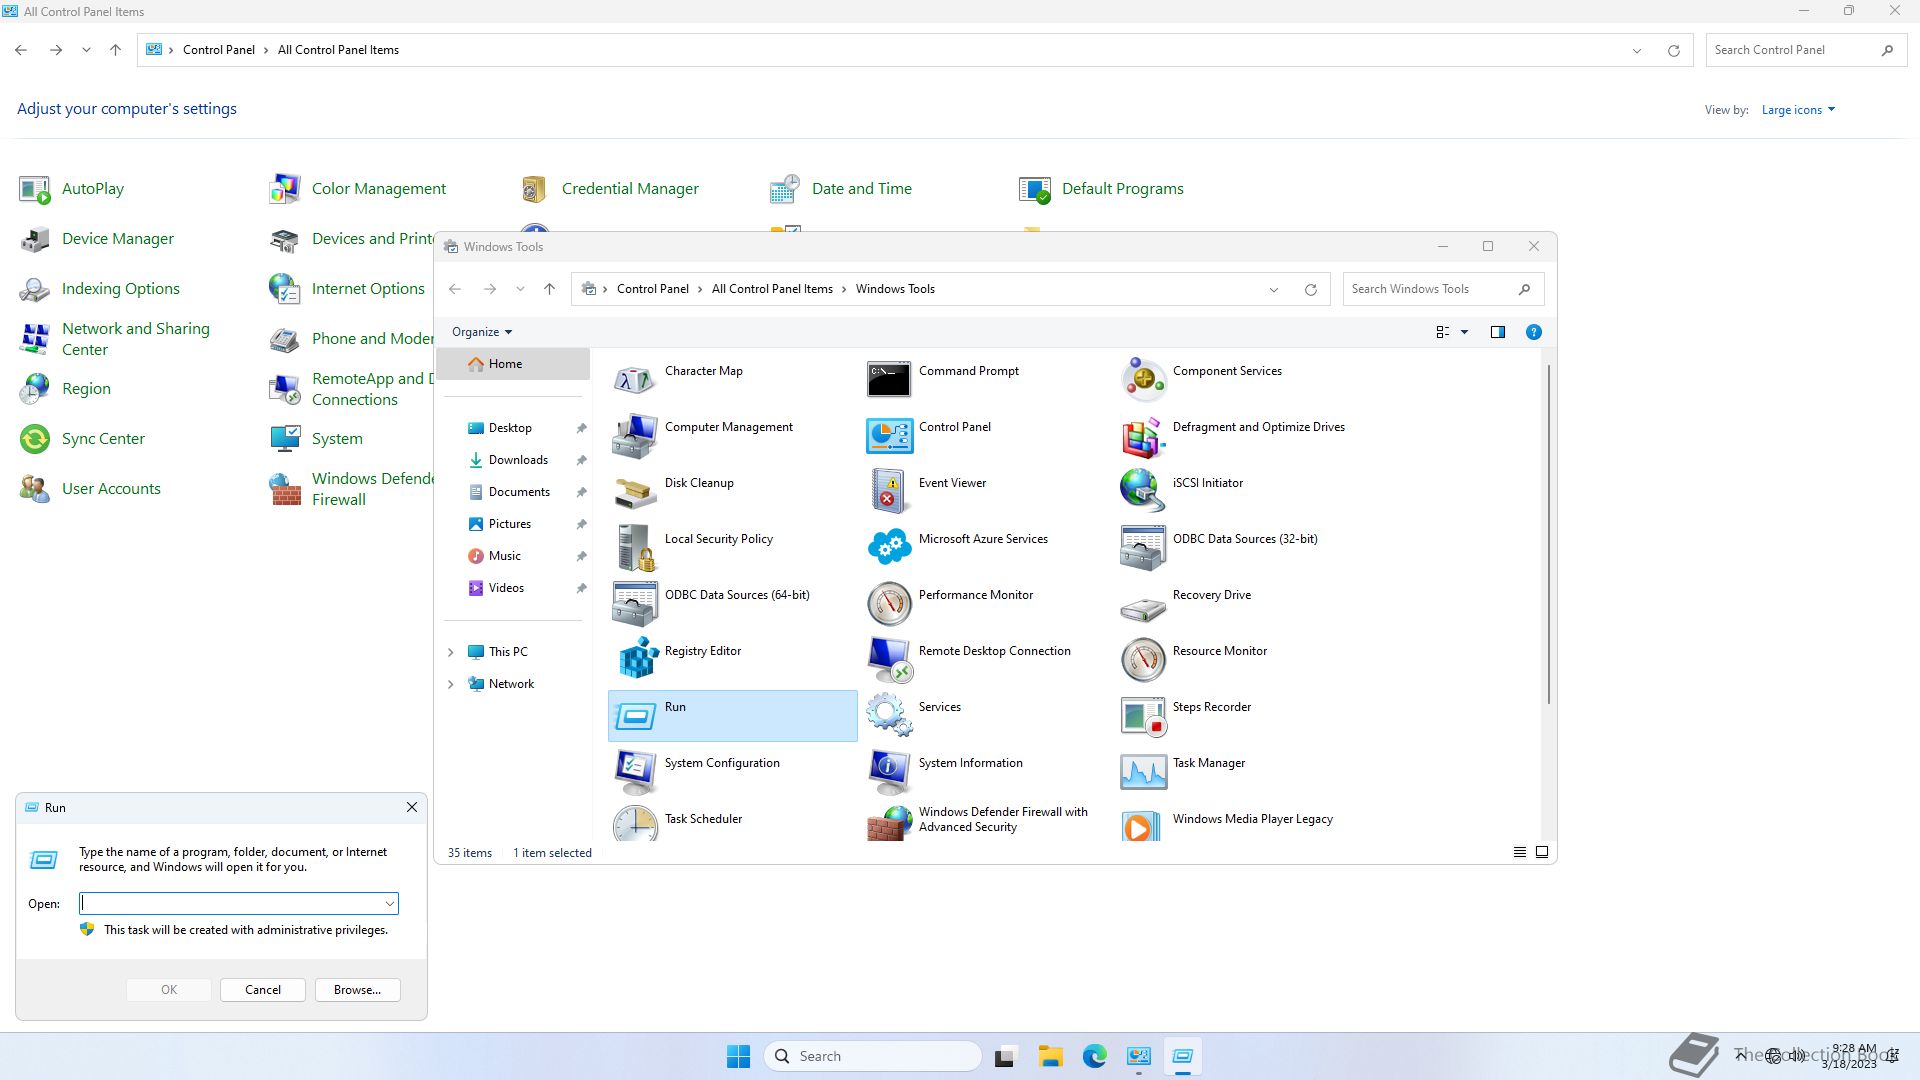
Task: Open the Run dialog Open dropdown
Action: point(389,904)
